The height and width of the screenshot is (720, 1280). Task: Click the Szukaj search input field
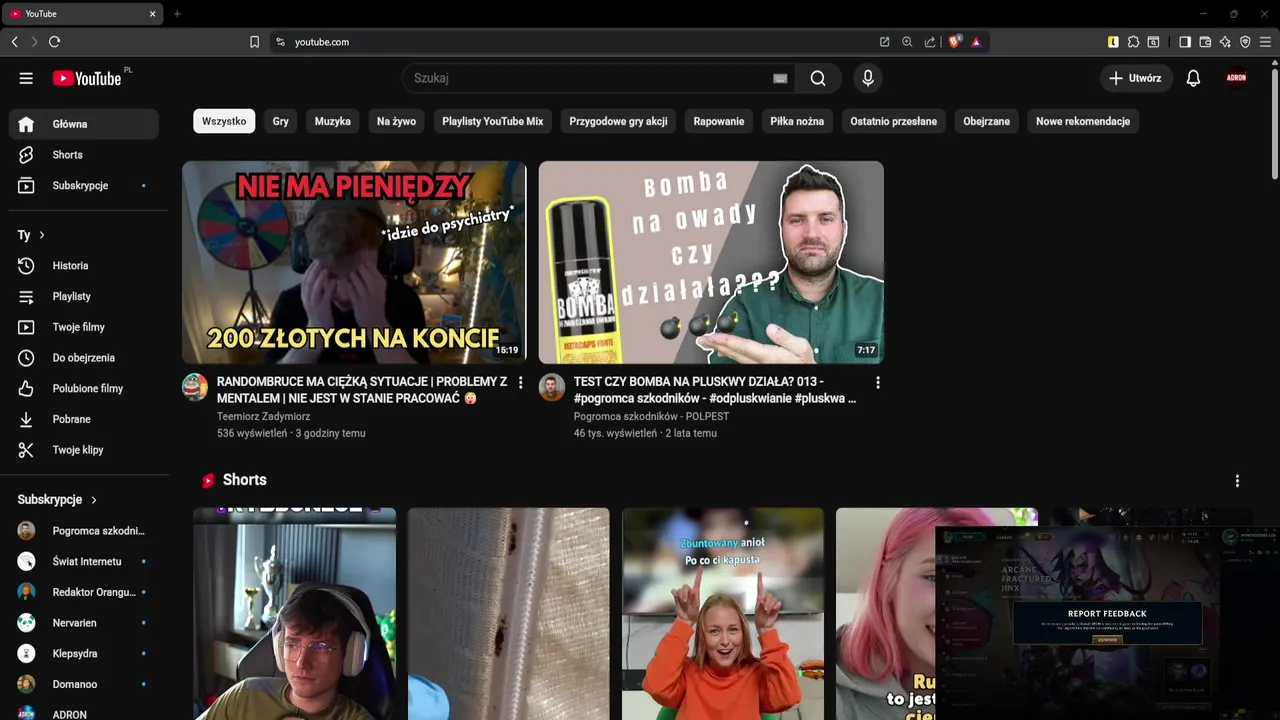(588, 78)
